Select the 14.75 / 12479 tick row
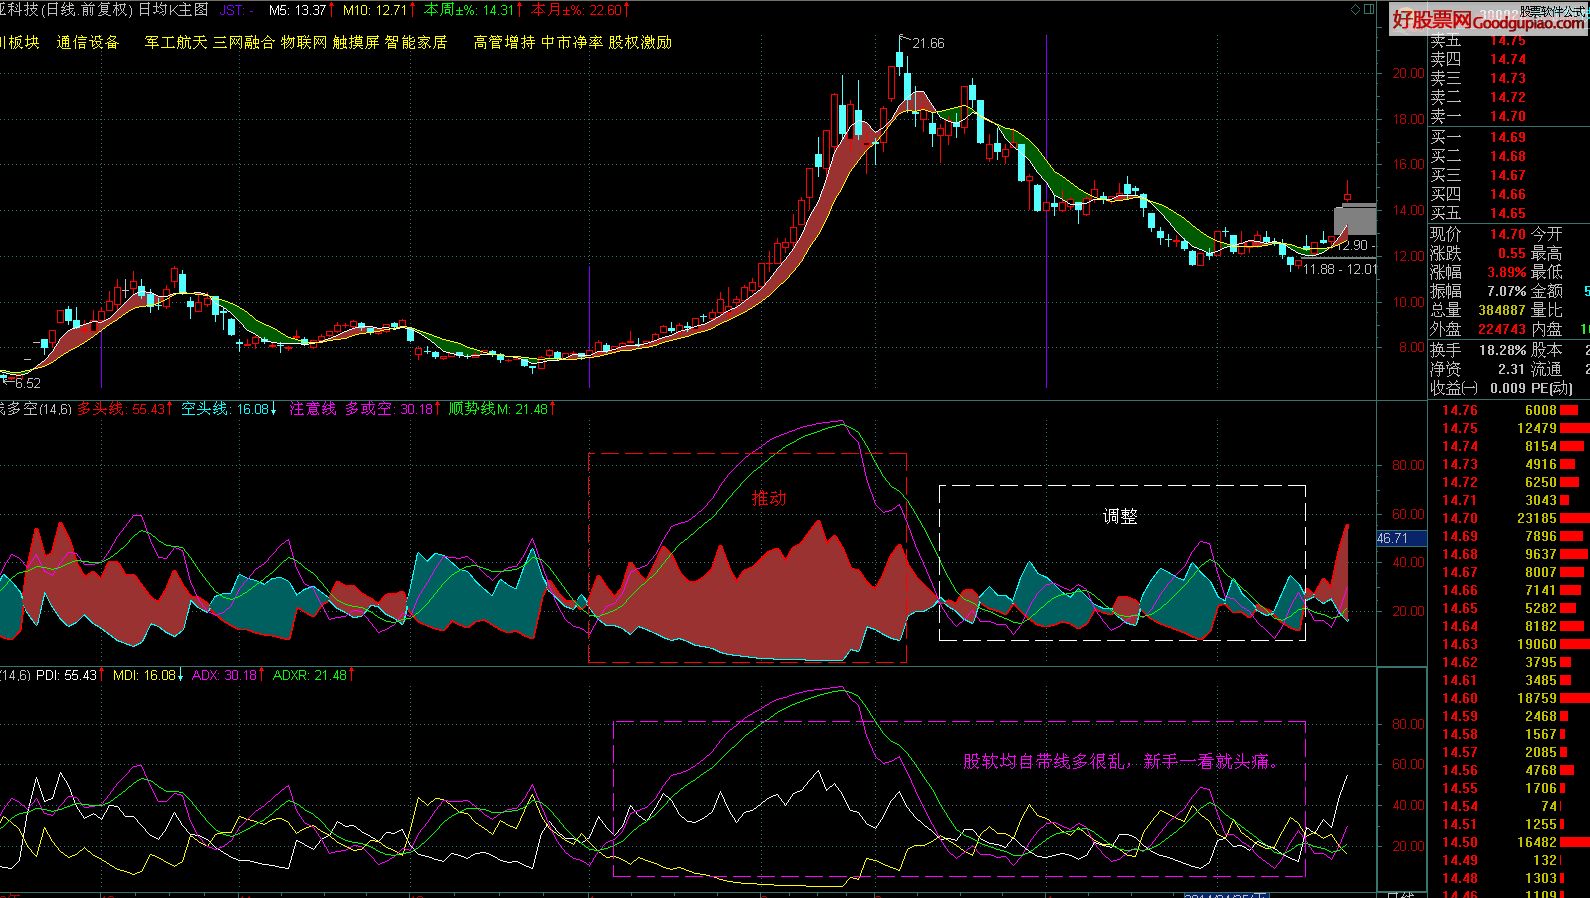Screen dimensions: 1590x898 1510,428
